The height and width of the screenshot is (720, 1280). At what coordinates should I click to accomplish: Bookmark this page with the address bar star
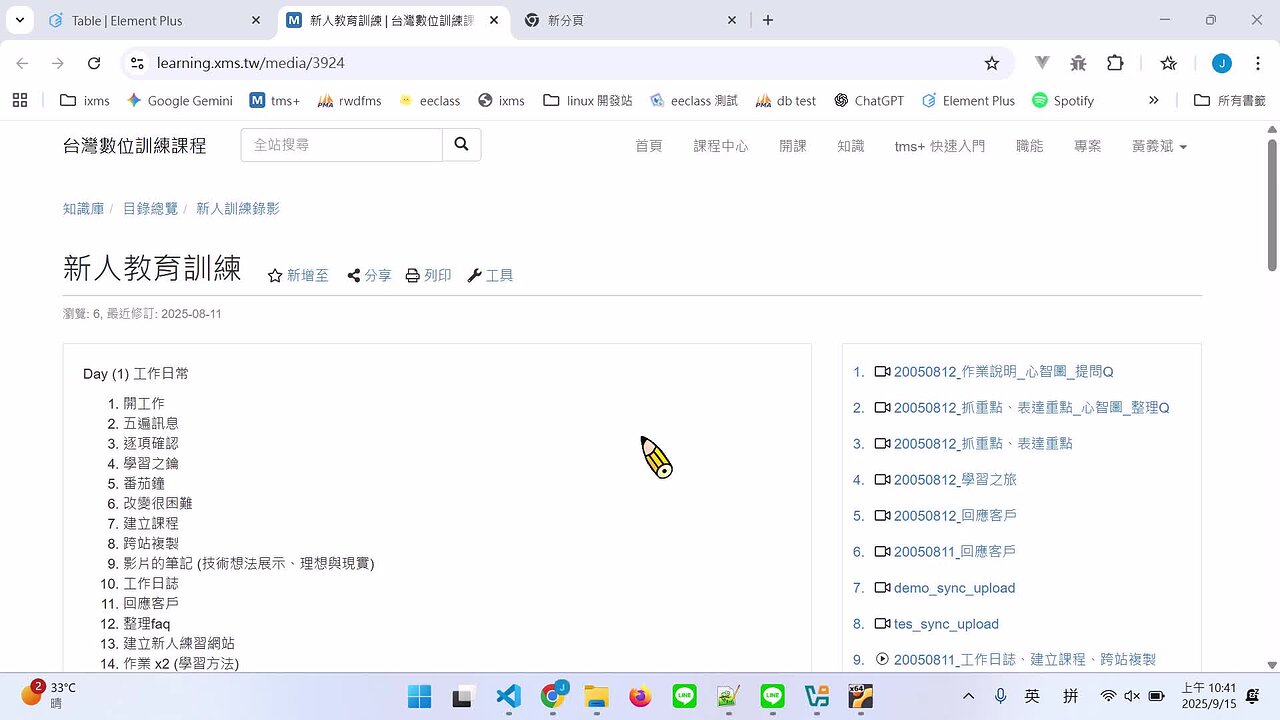coord(991,63)
